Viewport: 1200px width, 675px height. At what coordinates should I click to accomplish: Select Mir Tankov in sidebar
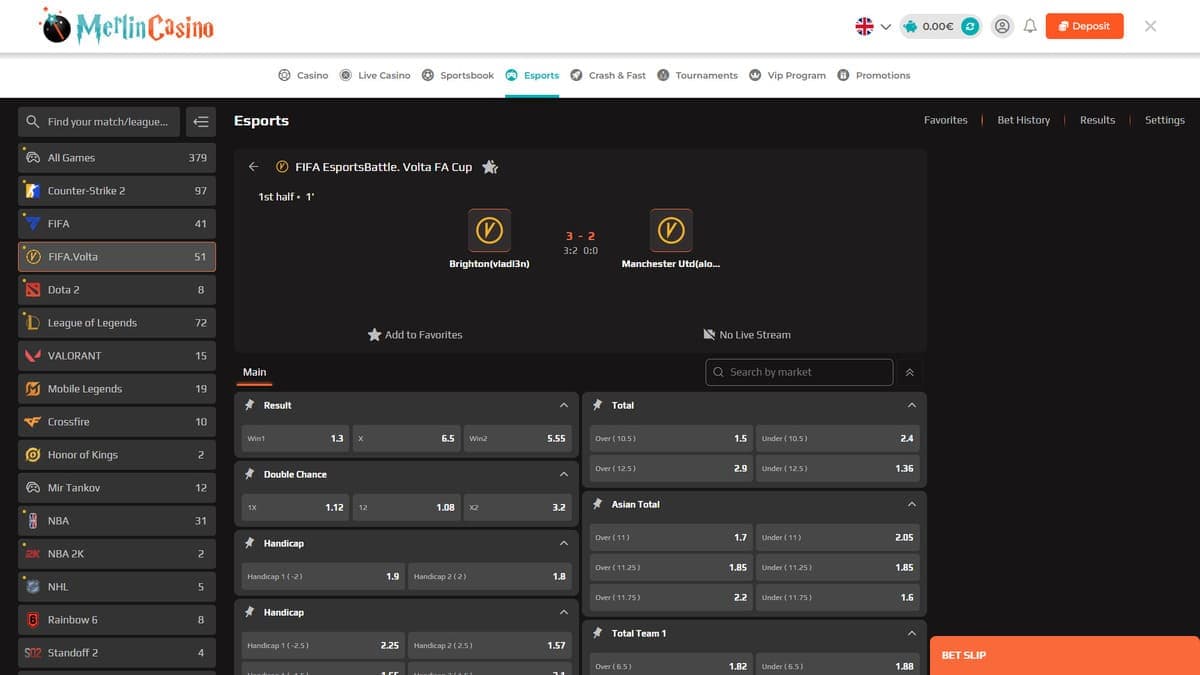click(116, 487)
